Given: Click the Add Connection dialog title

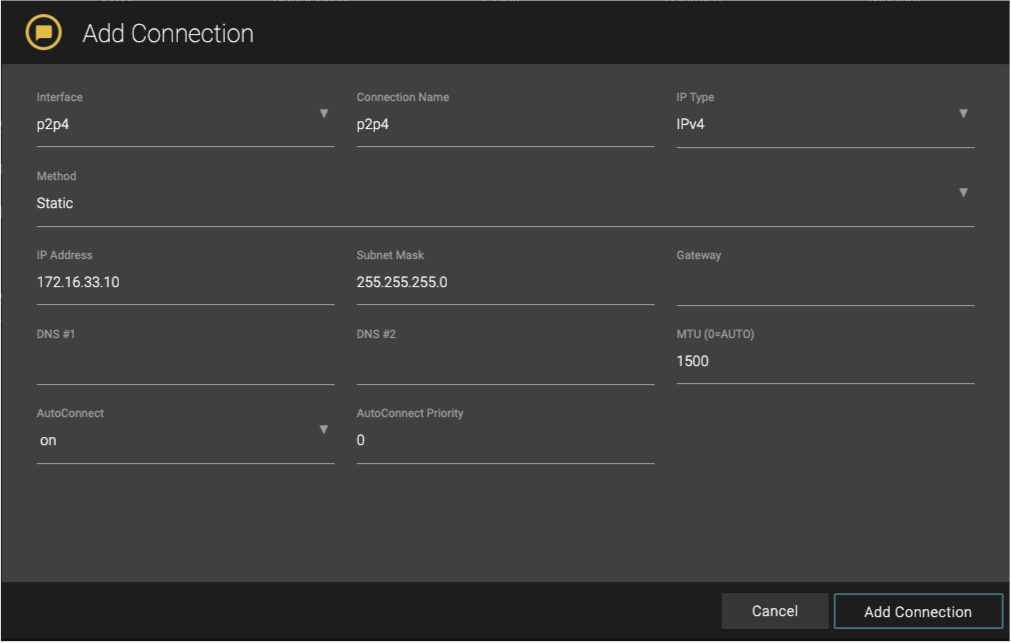Looking at the screenshot, I should 168,34.
